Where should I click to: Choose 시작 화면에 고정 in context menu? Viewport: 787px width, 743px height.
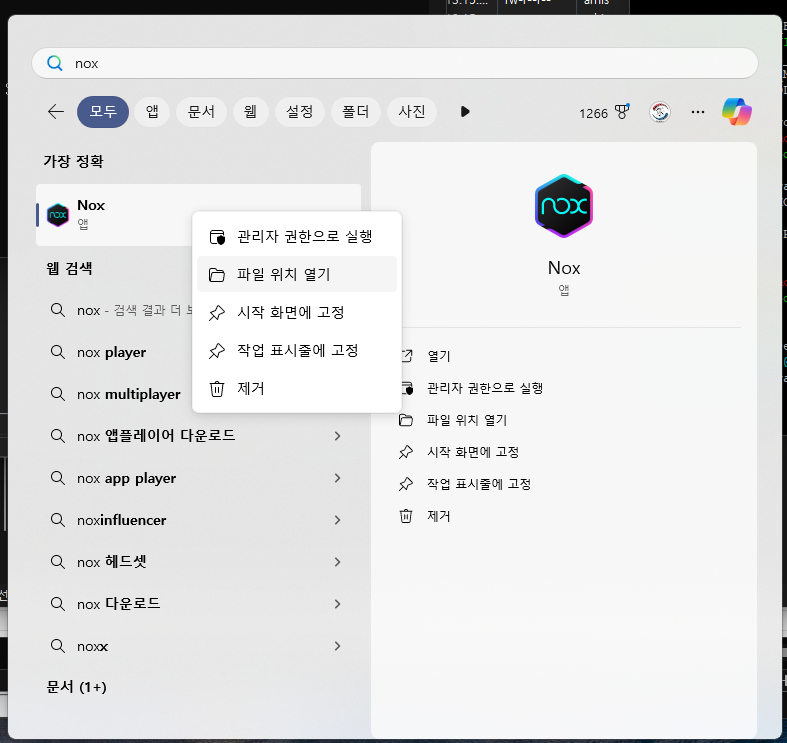[x=297, y=312]
